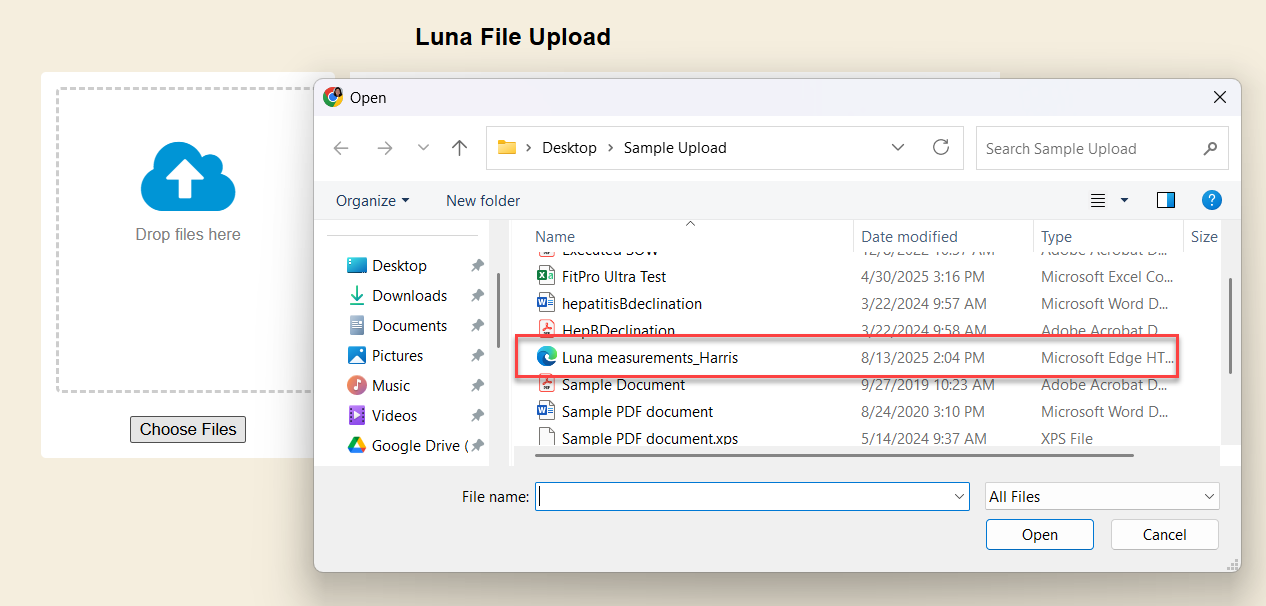This screenshot has height=606, width=1266.
Task: Open the Help question mark icon
Action: point(1211,200)
